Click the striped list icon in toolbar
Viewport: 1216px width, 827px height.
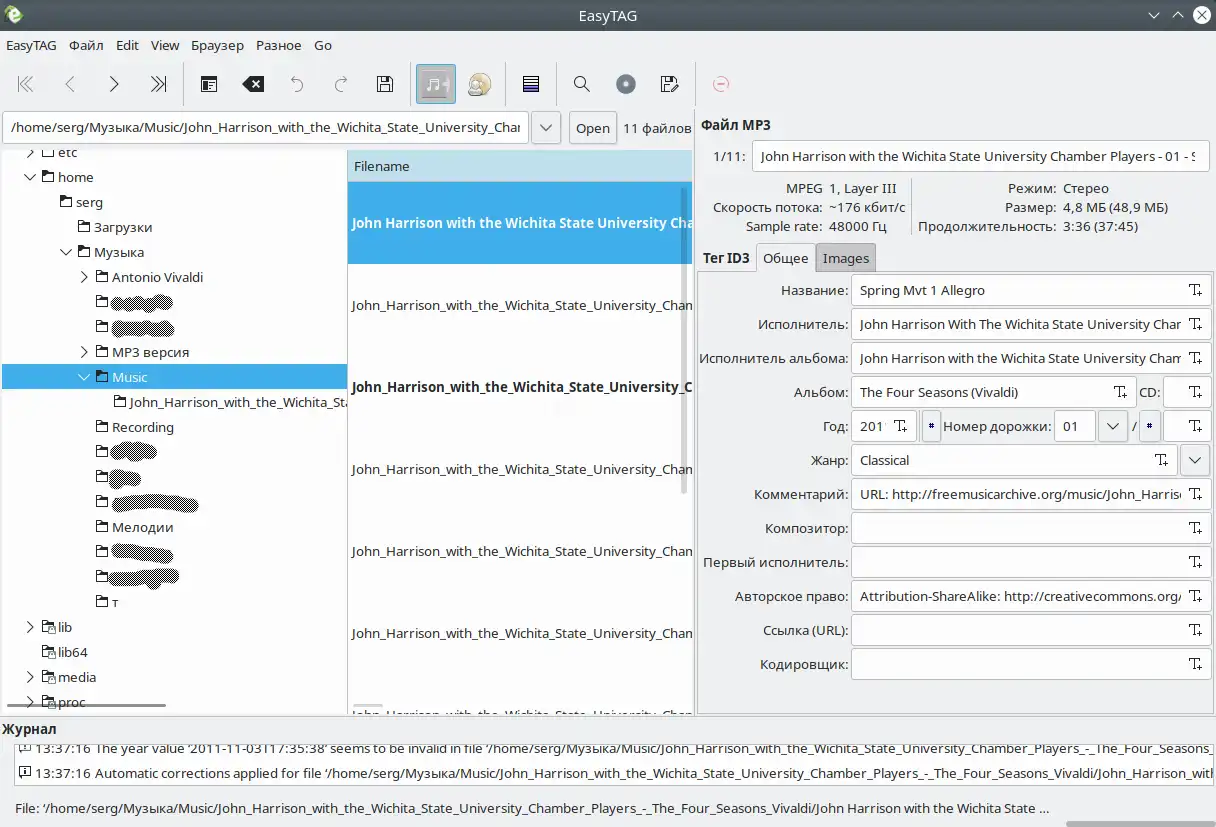pos(531,85)
